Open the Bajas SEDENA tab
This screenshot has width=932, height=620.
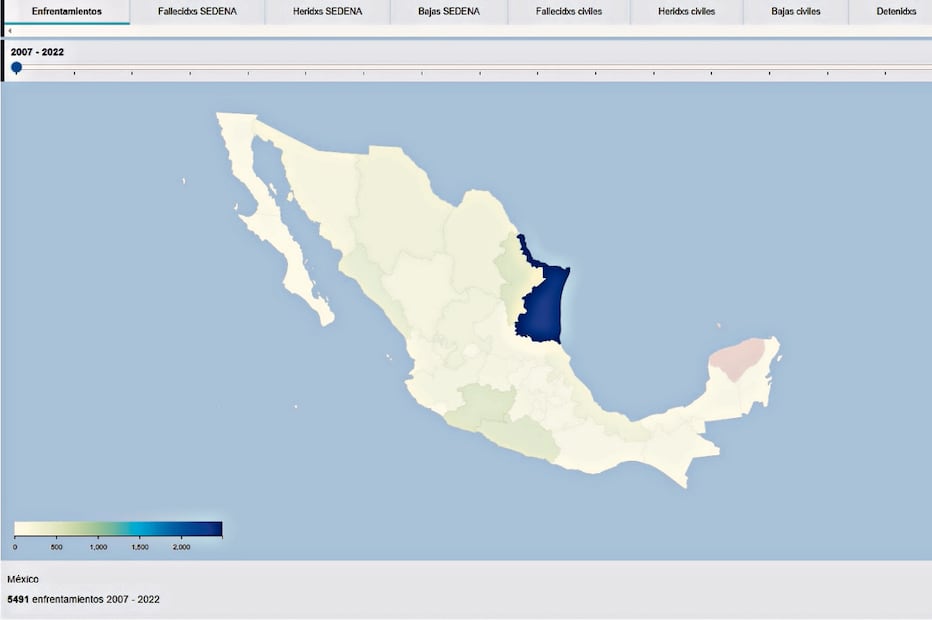(x=449, y=11)
